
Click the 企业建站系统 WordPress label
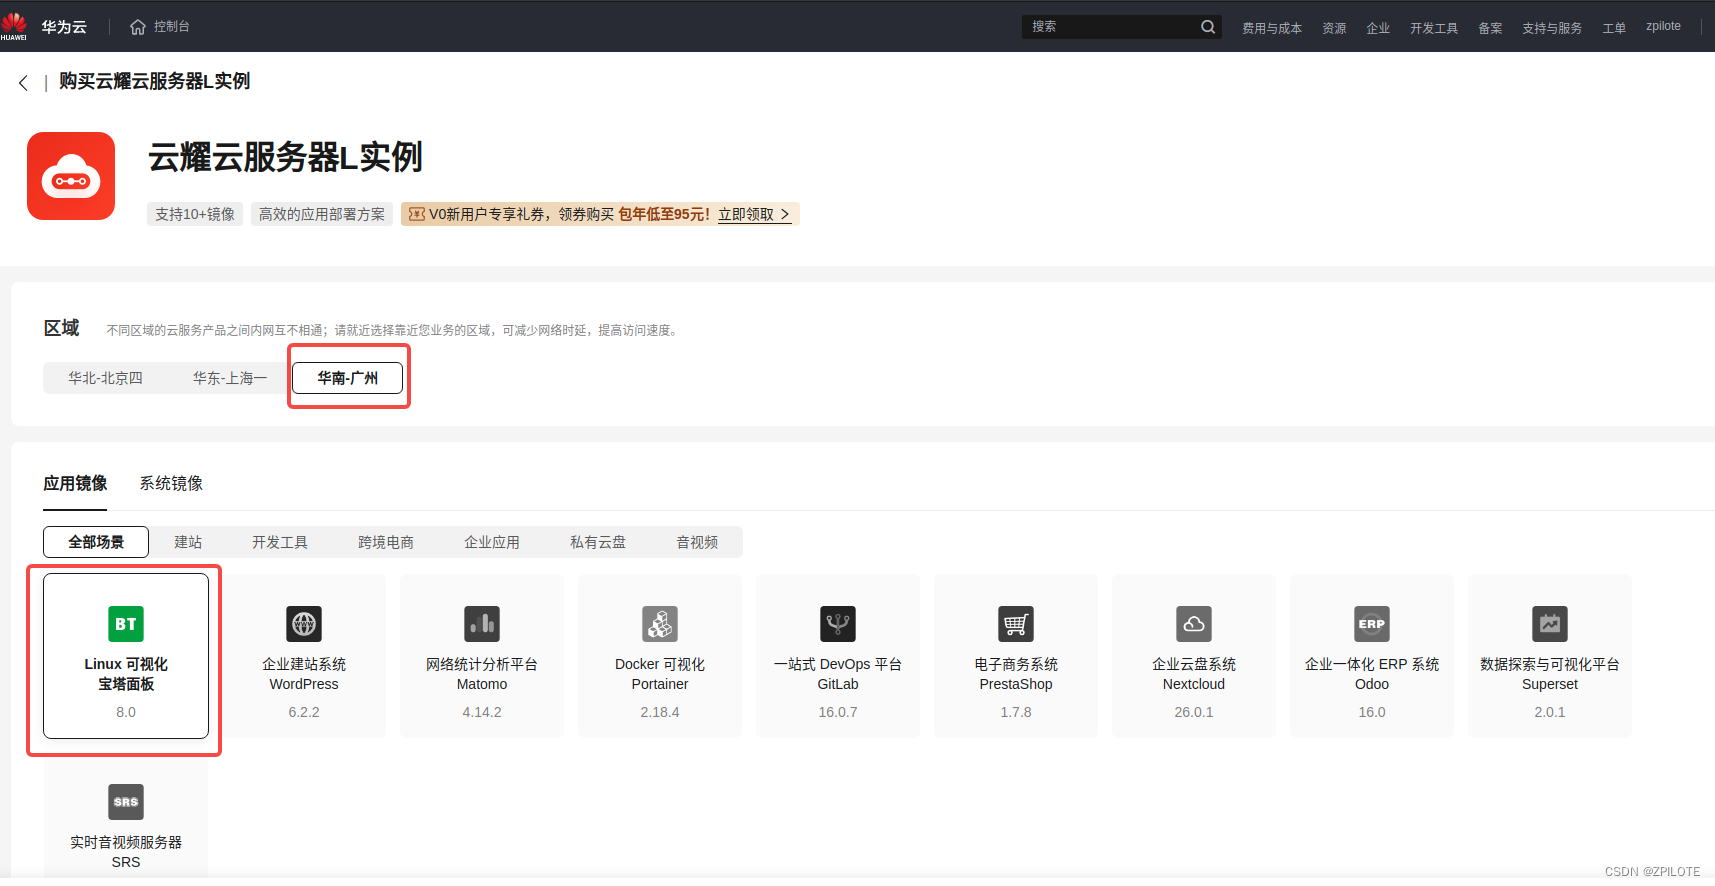(x=304, y=674)
